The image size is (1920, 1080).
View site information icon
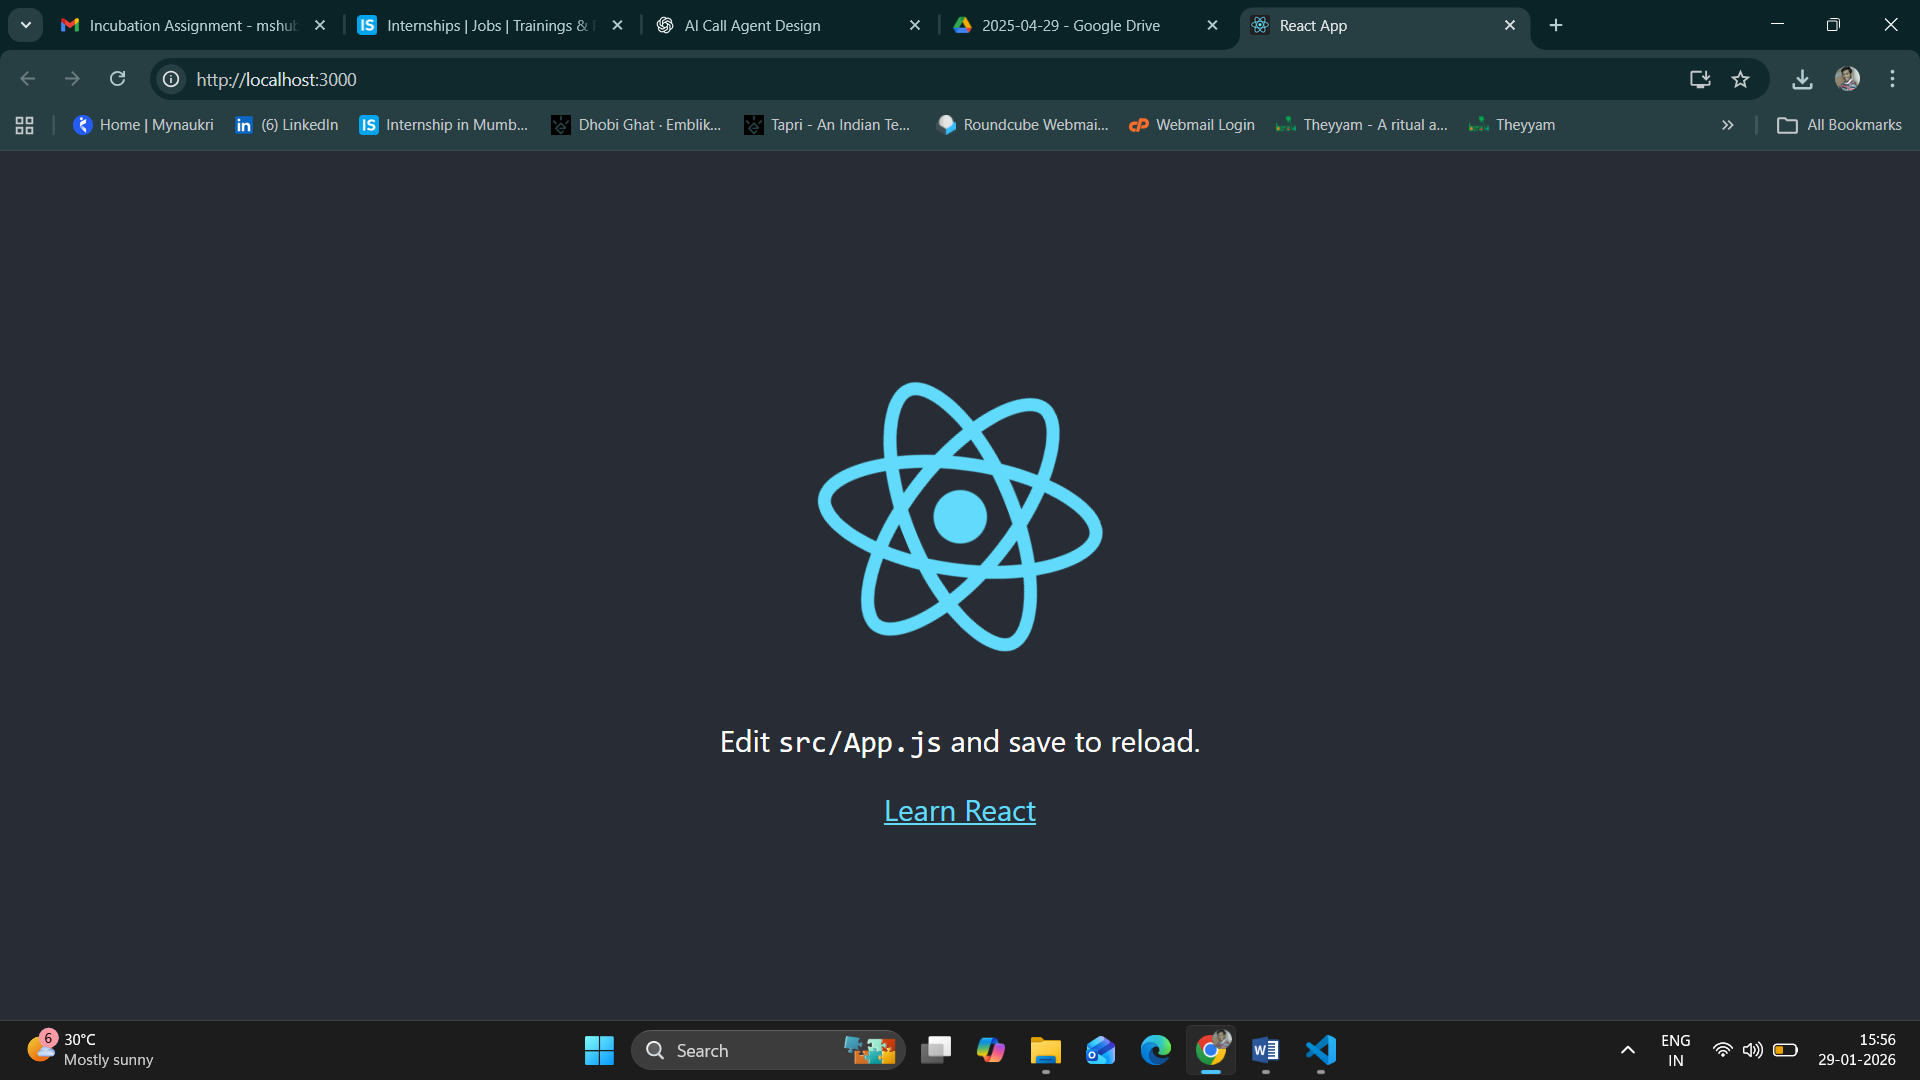coord(172,79)
